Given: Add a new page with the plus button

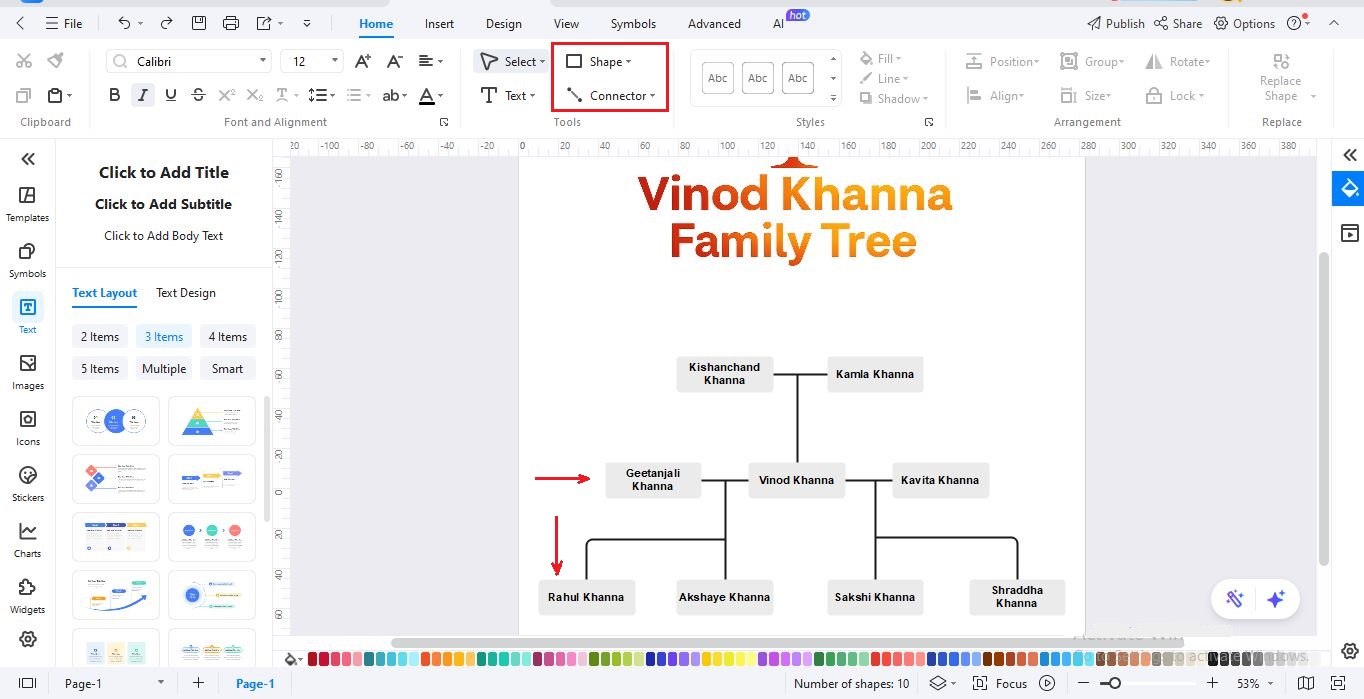Looking at the screenshot, I should 198,683.
